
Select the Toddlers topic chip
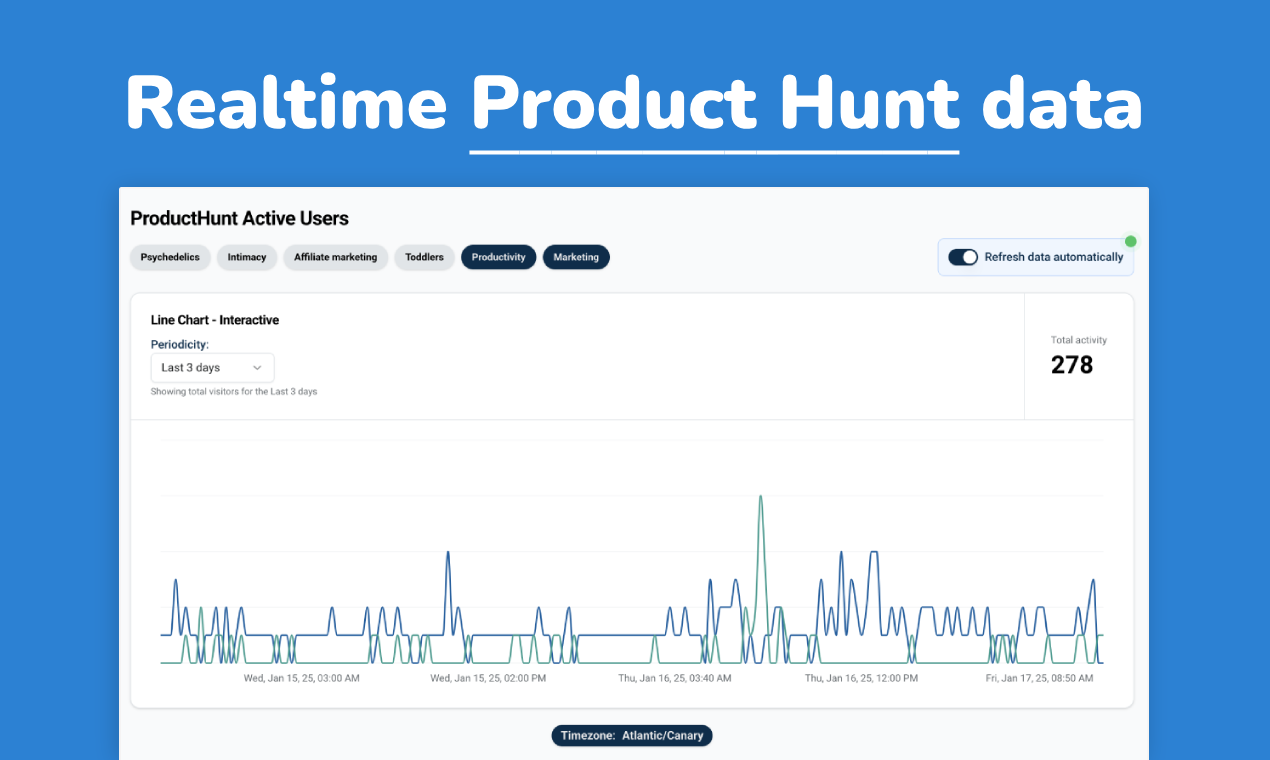point(425,257)
